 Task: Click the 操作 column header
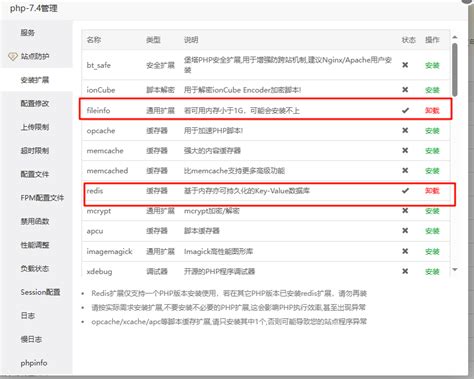pyautogui.click(x=432, y=40)
